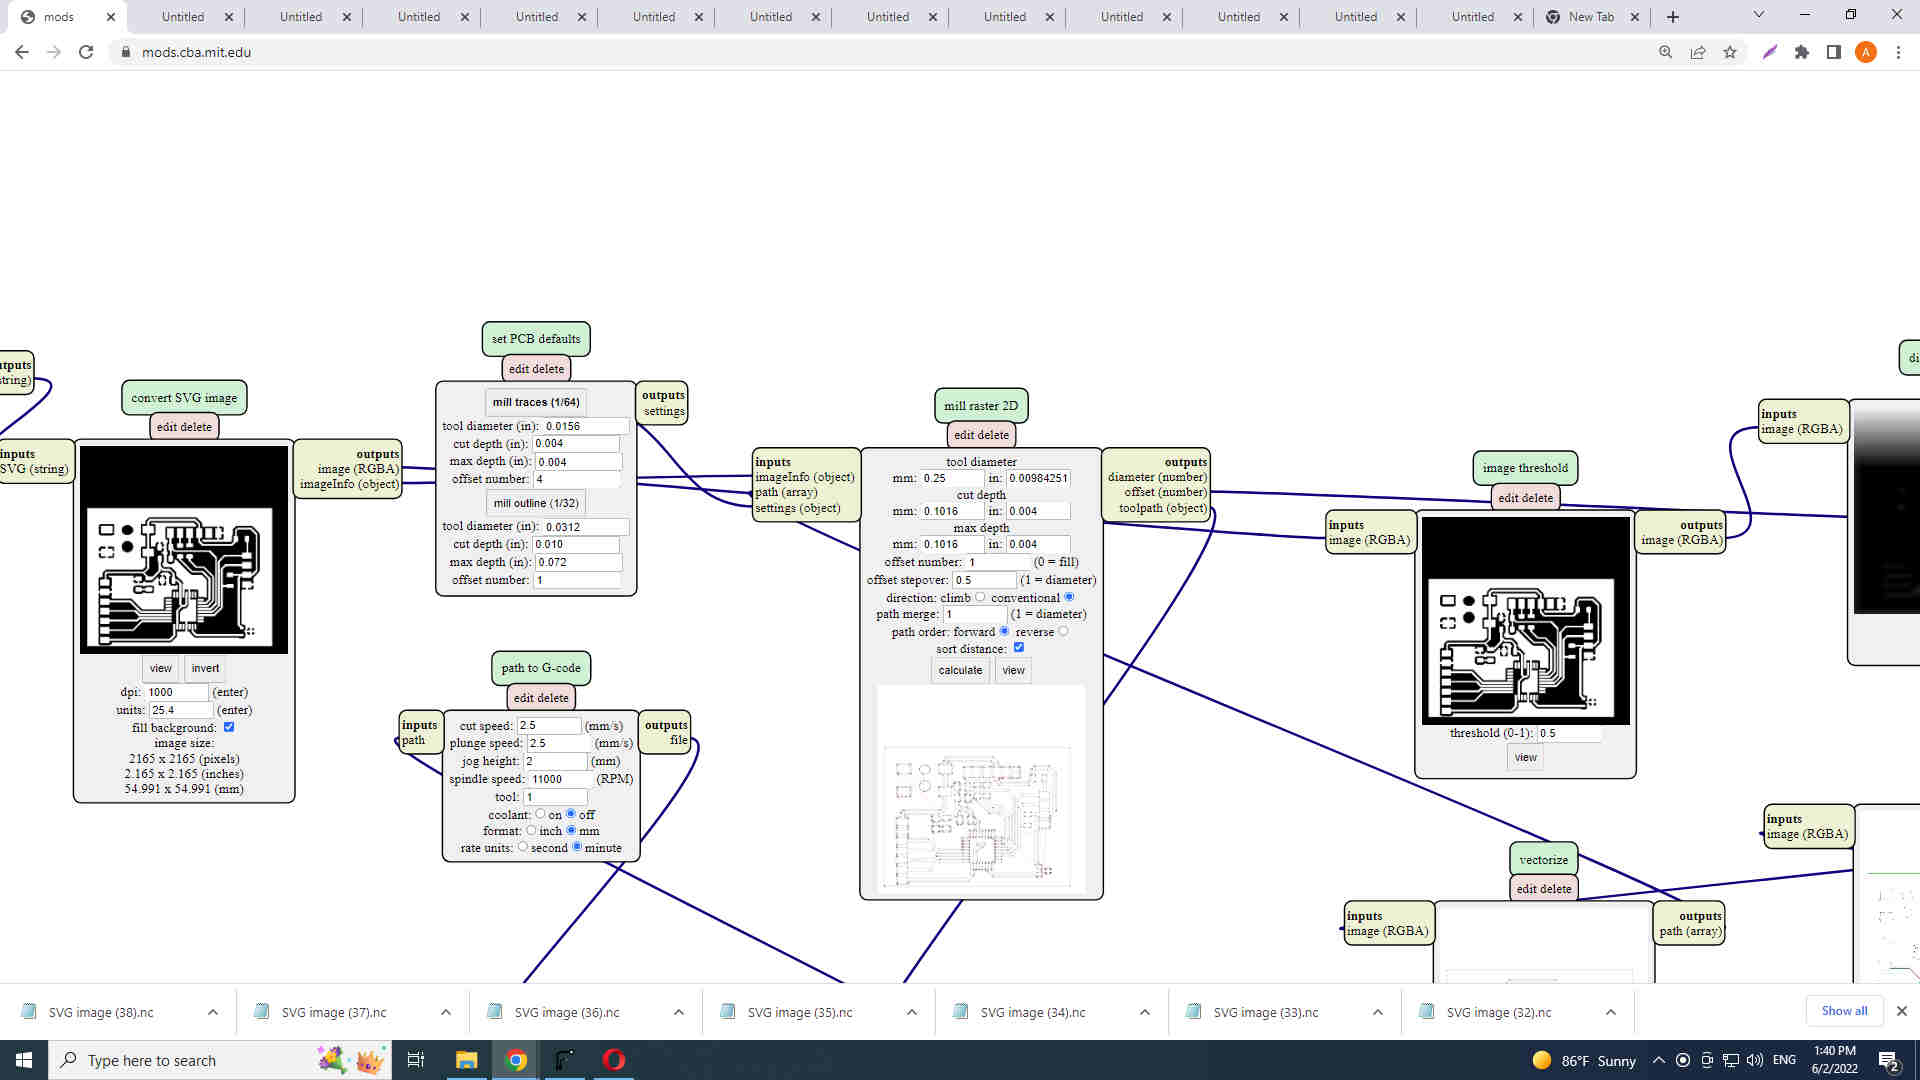Expand options for SVG image (35).nc download
Viewport: 1920px width, 1080px height.
(x=912, y=1012)
